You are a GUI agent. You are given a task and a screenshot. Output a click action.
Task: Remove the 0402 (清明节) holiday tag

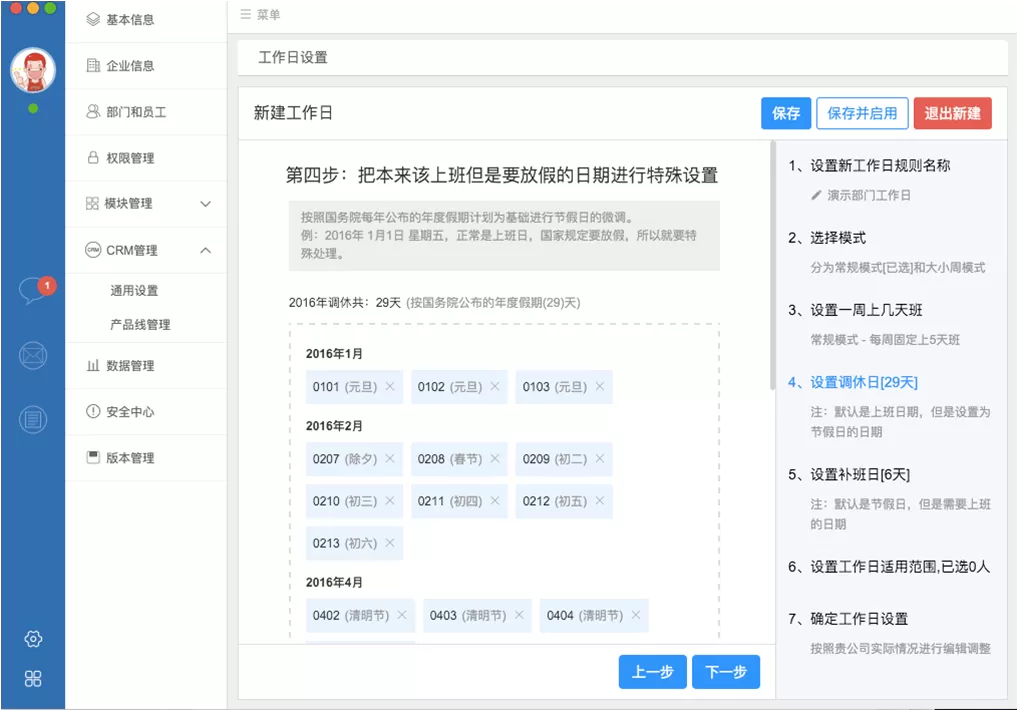click(402, 615)
